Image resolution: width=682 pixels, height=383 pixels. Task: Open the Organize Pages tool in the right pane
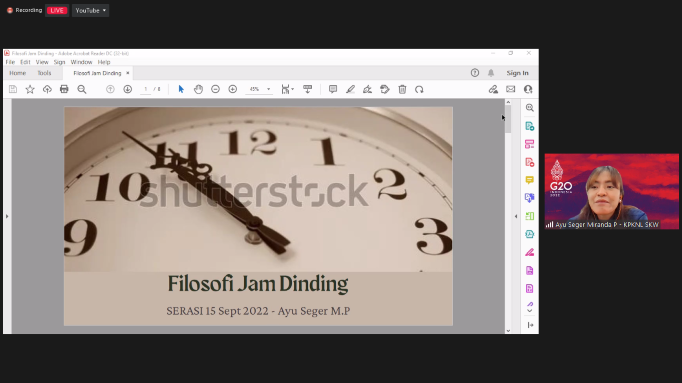[529, 216]
